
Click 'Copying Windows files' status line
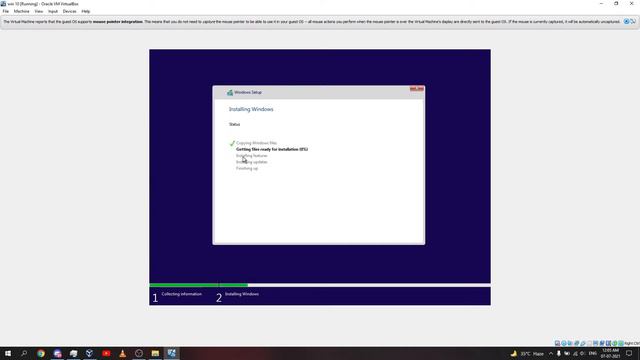[256, 143]
